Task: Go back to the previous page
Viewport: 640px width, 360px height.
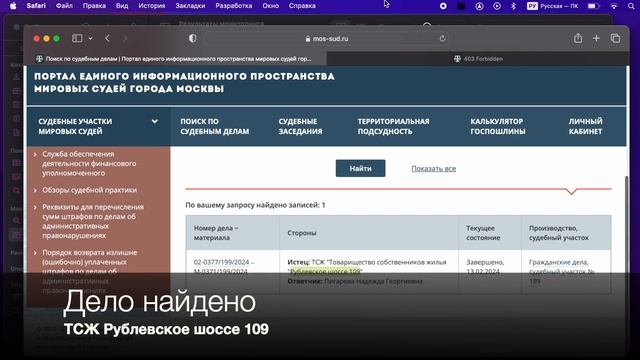Action: 107,38
